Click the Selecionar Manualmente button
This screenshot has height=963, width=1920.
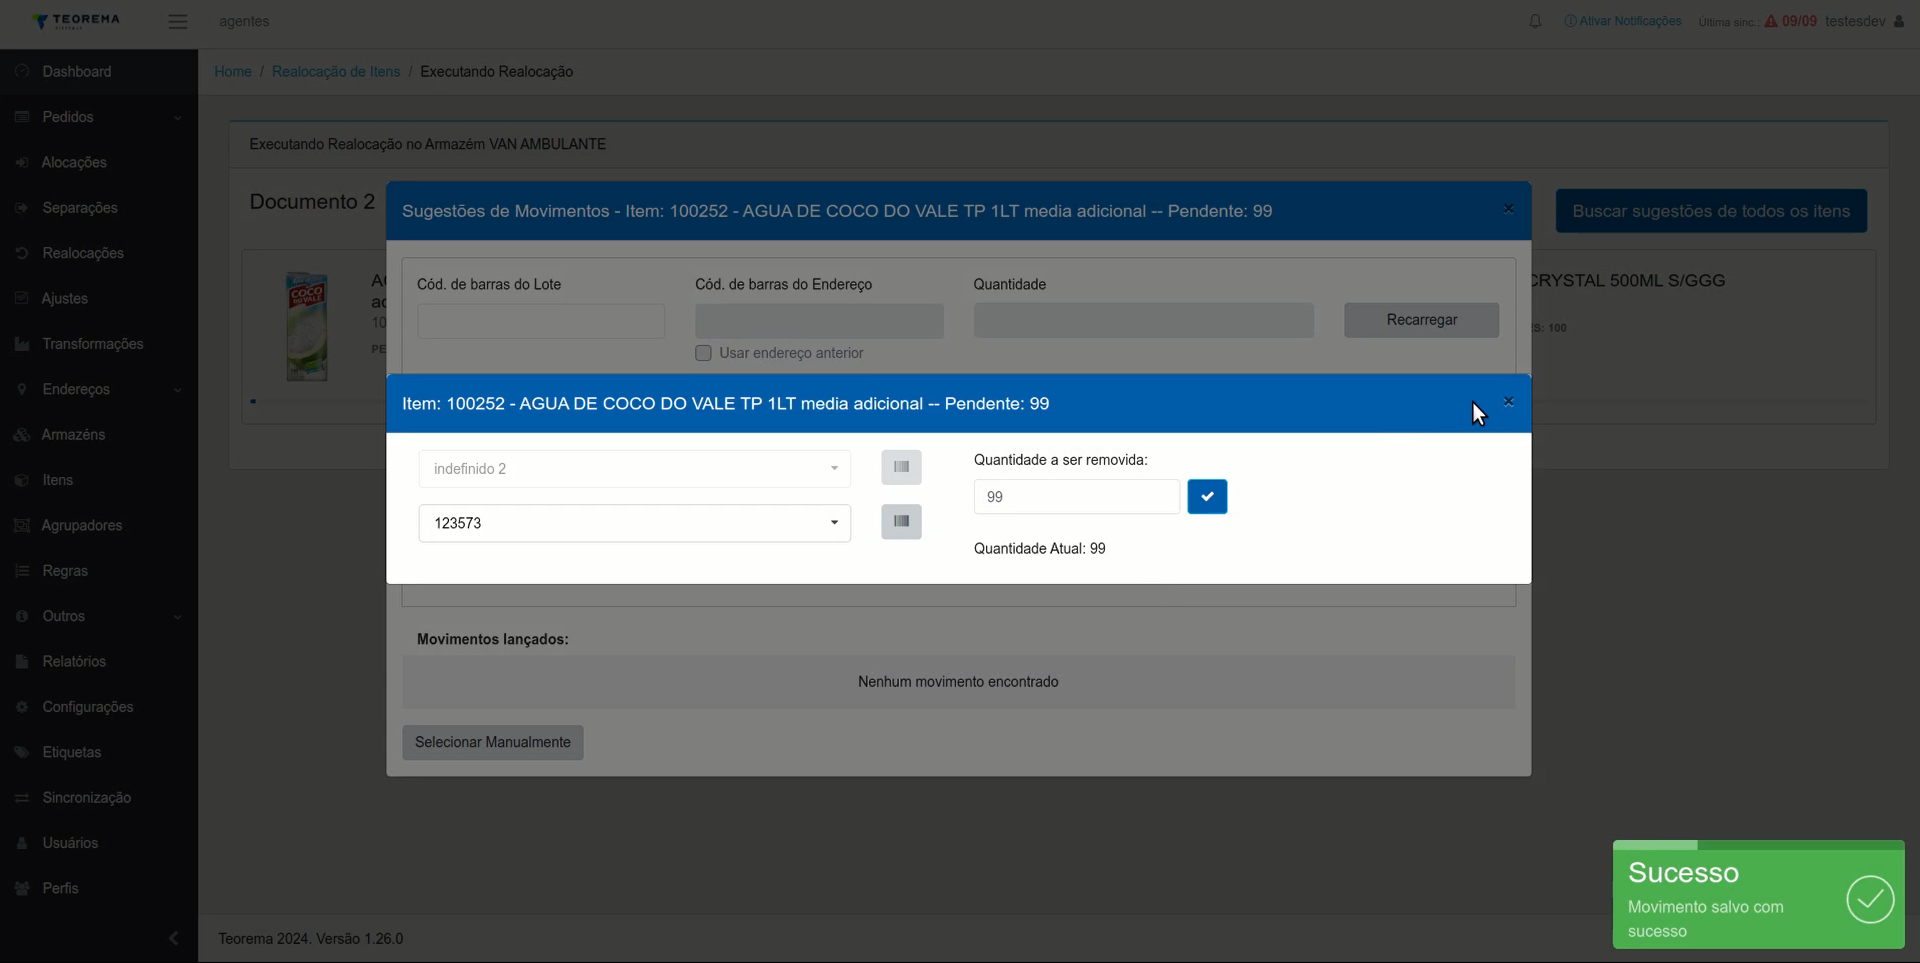[x=493, y=742]
